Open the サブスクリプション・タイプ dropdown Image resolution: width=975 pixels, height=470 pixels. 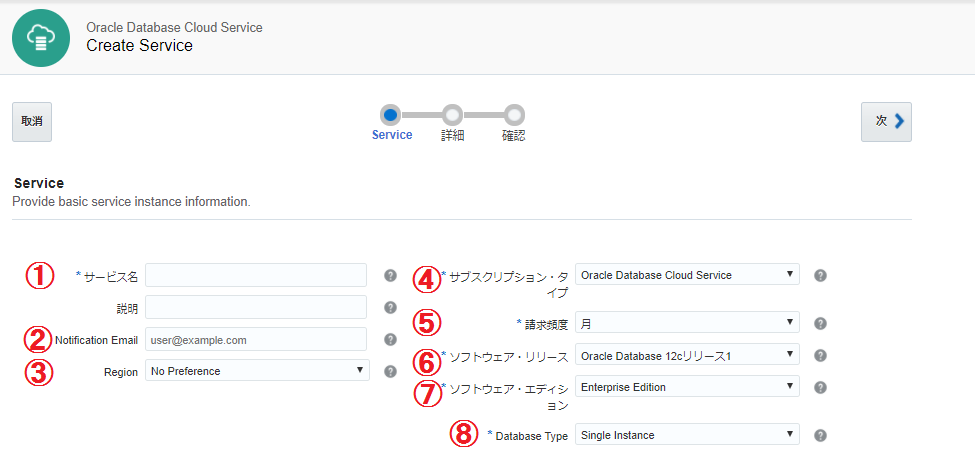coord(687,275)
